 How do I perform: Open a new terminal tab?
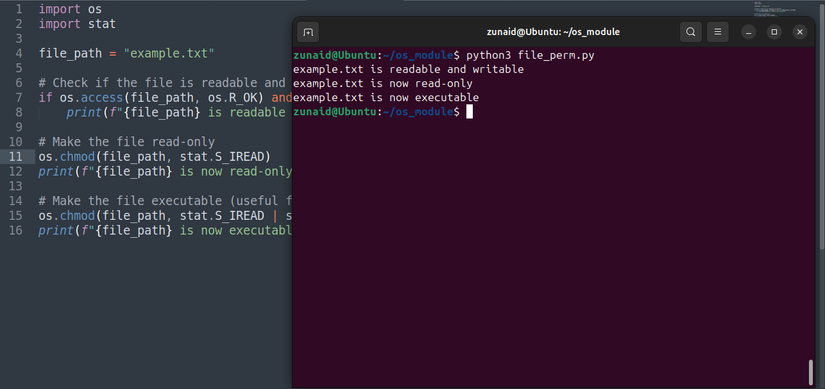(308, 32)
